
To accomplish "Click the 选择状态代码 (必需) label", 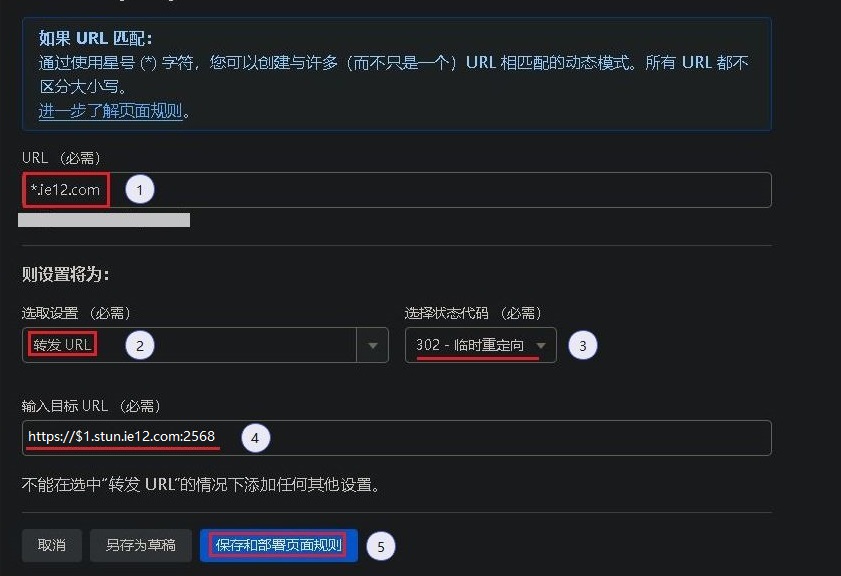I will tap(473, 313).
